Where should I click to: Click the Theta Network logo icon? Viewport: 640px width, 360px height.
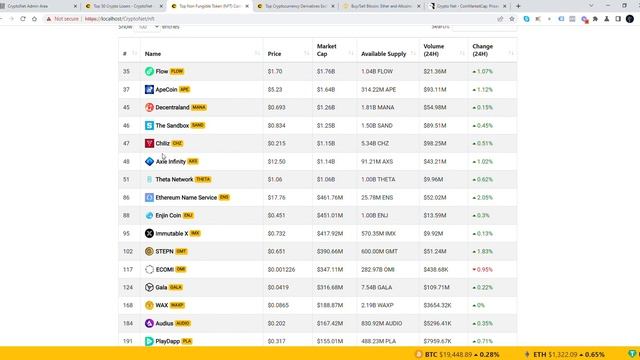[x=149, y=180]
